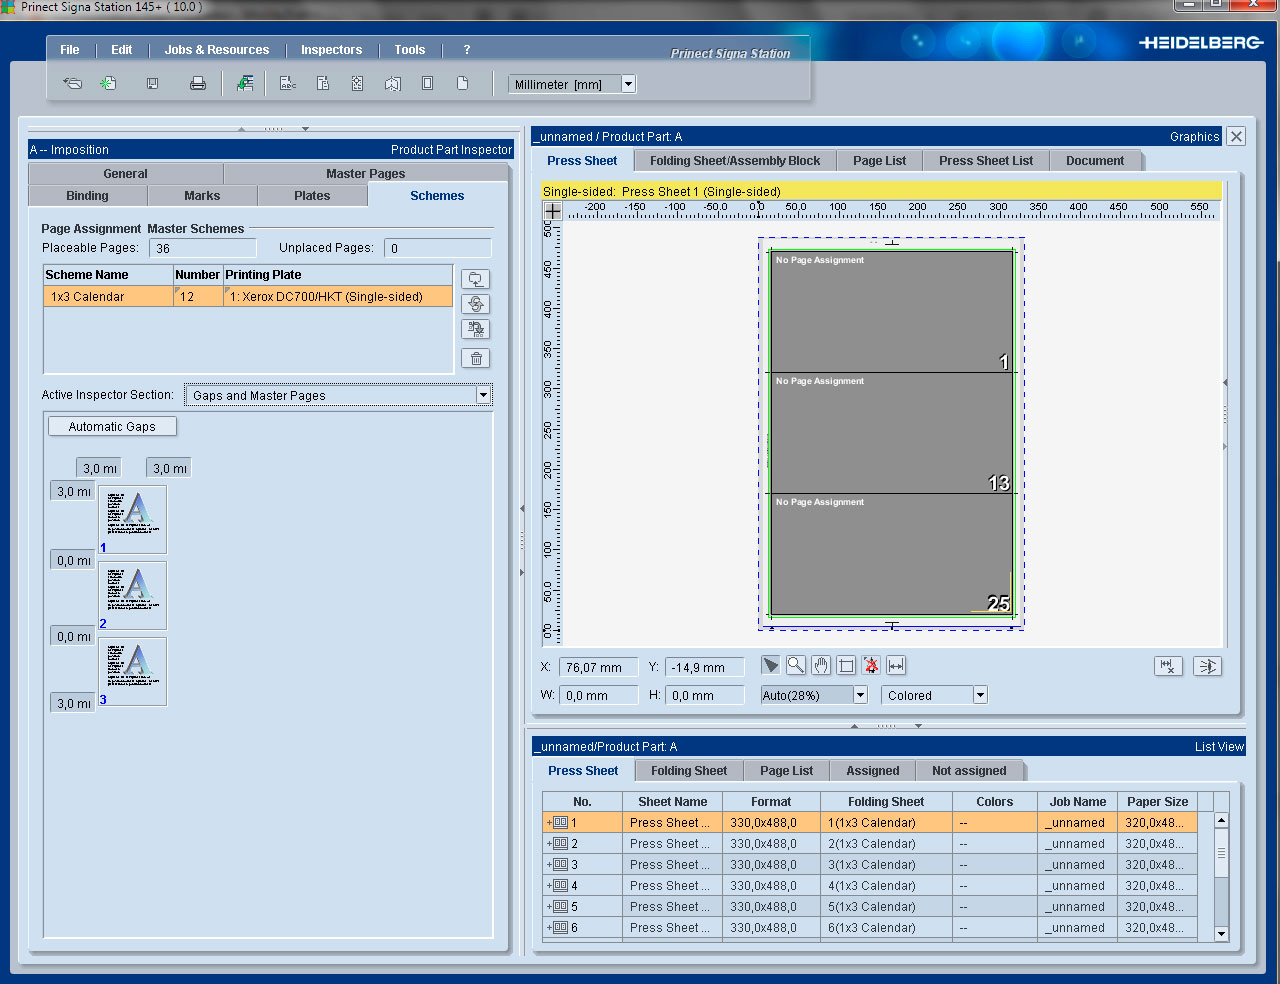Open the Document tab
Image resolution: width=1280 pixels, height=984 pixels.
pyautogui.click(x=1095, y=161)
